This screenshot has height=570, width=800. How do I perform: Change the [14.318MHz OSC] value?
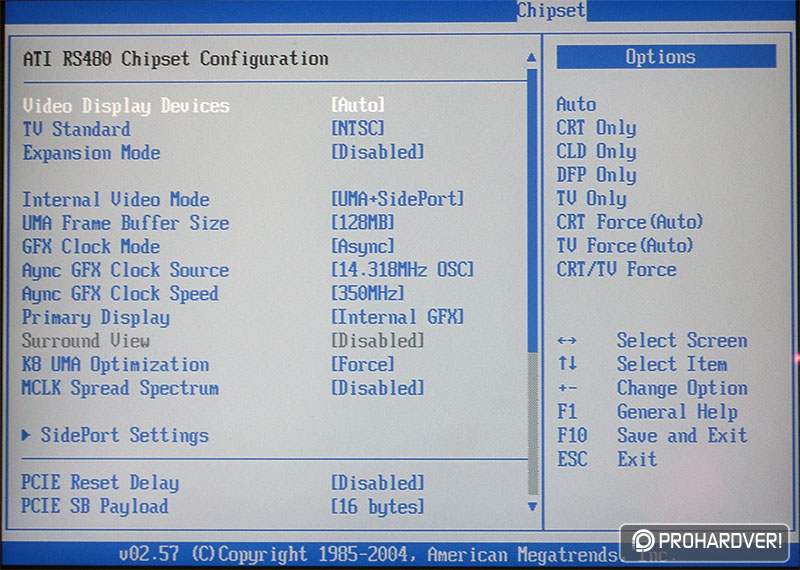tap(403, 270)
